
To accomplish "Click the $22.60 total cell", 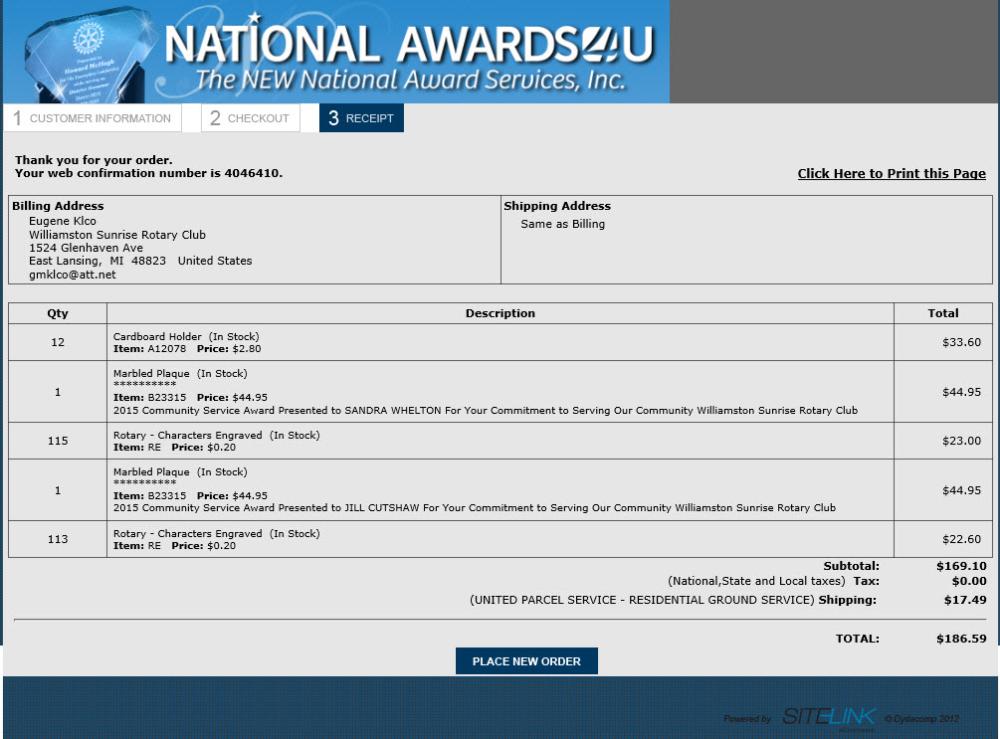I will click(943, 539).
